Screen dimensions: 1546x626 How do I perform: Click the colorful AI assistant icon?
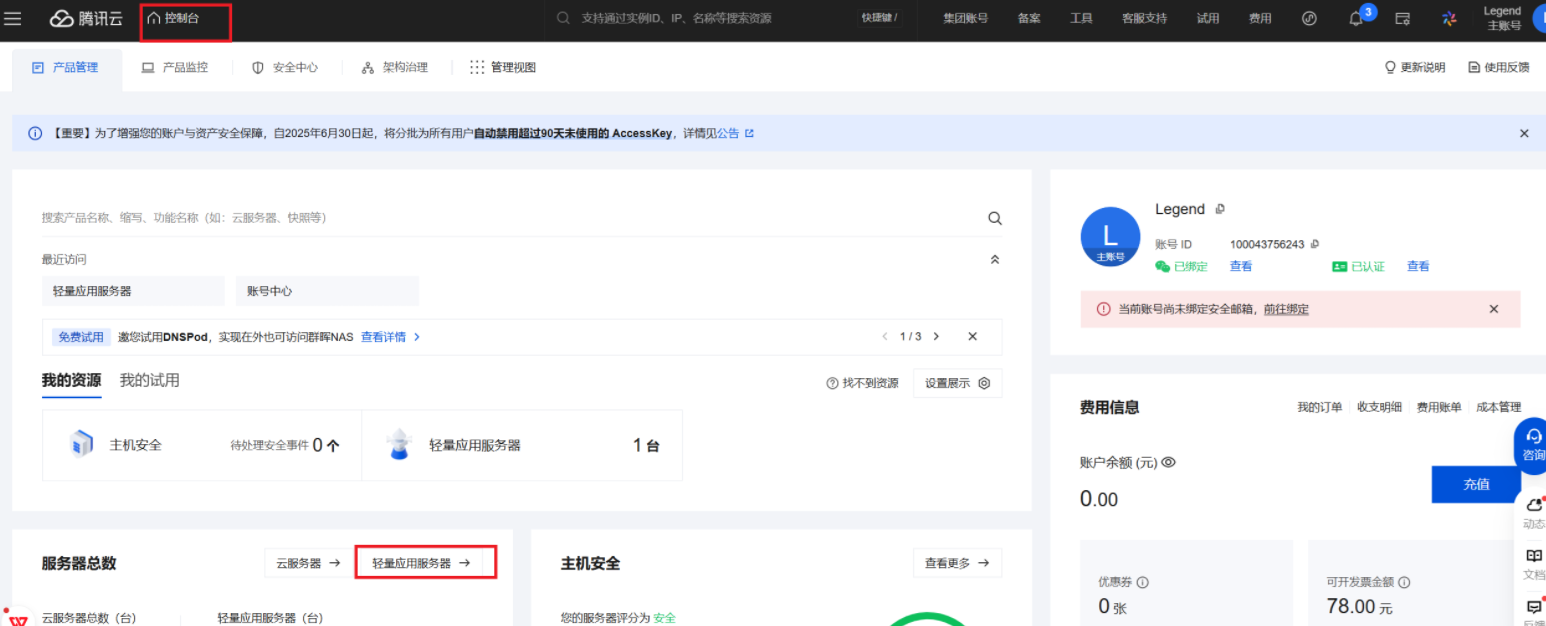tap(1448, 18)
